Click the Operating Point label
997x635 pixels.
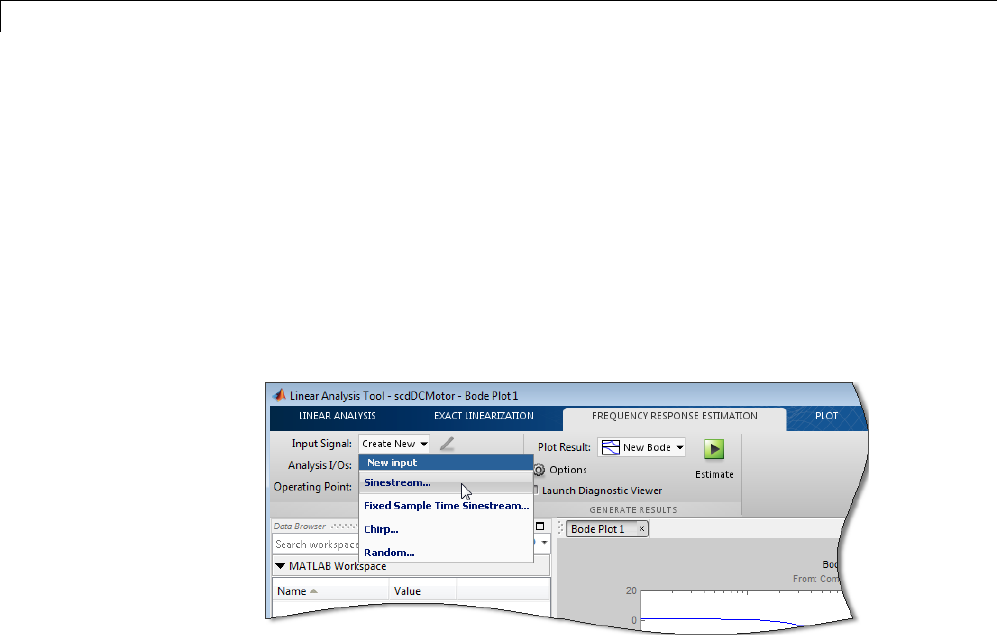[x=312, y=487]
